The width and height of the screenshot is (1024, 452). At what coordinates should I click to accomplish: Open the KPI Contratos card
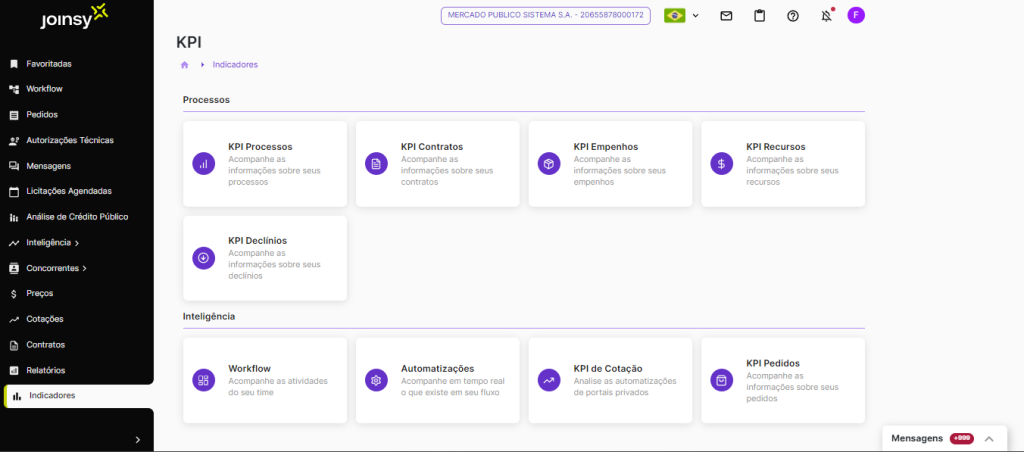[437, 164]
